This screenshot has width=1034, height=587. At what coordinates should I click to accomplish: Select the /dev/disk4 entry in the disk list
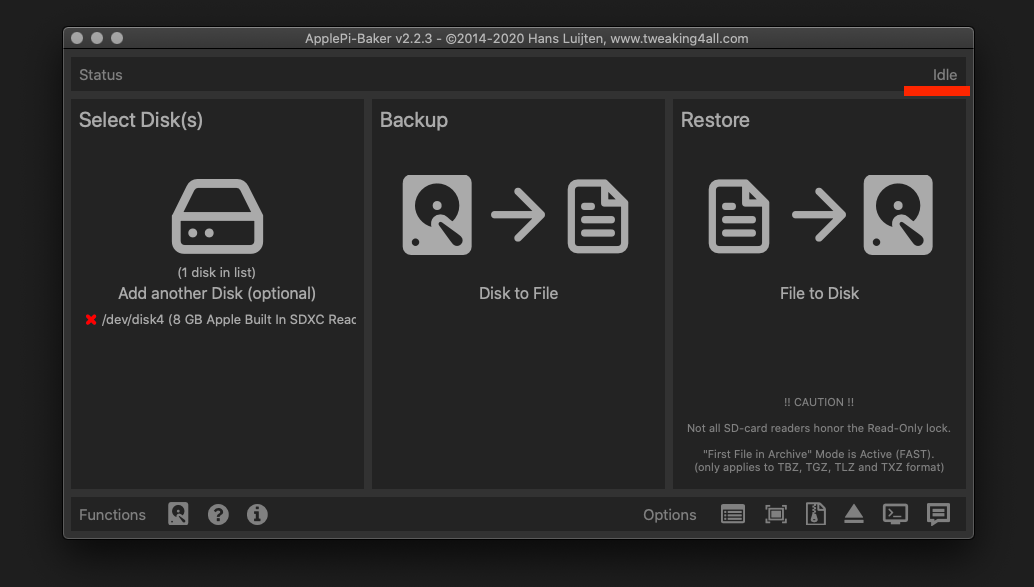click(x=220, y=320)
